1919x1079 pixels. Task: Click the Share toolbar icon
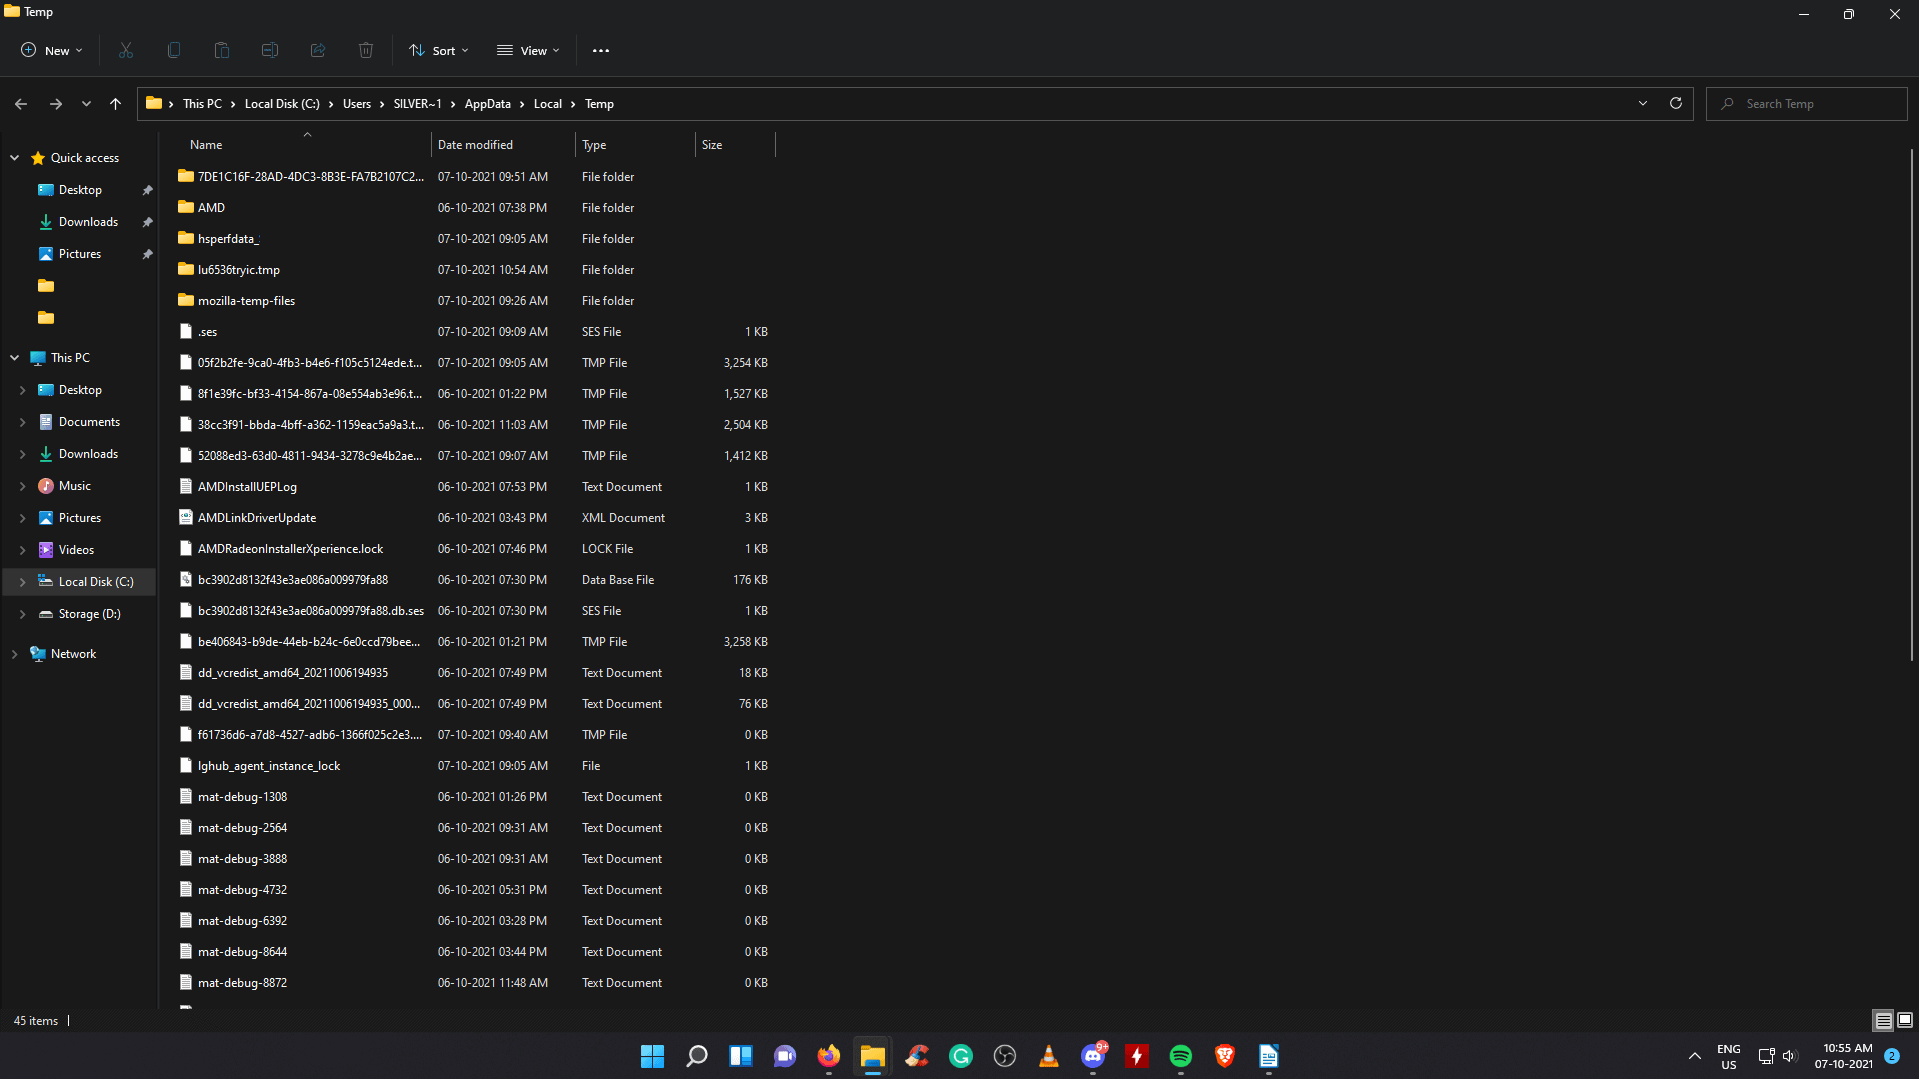[x=318, y=50]
